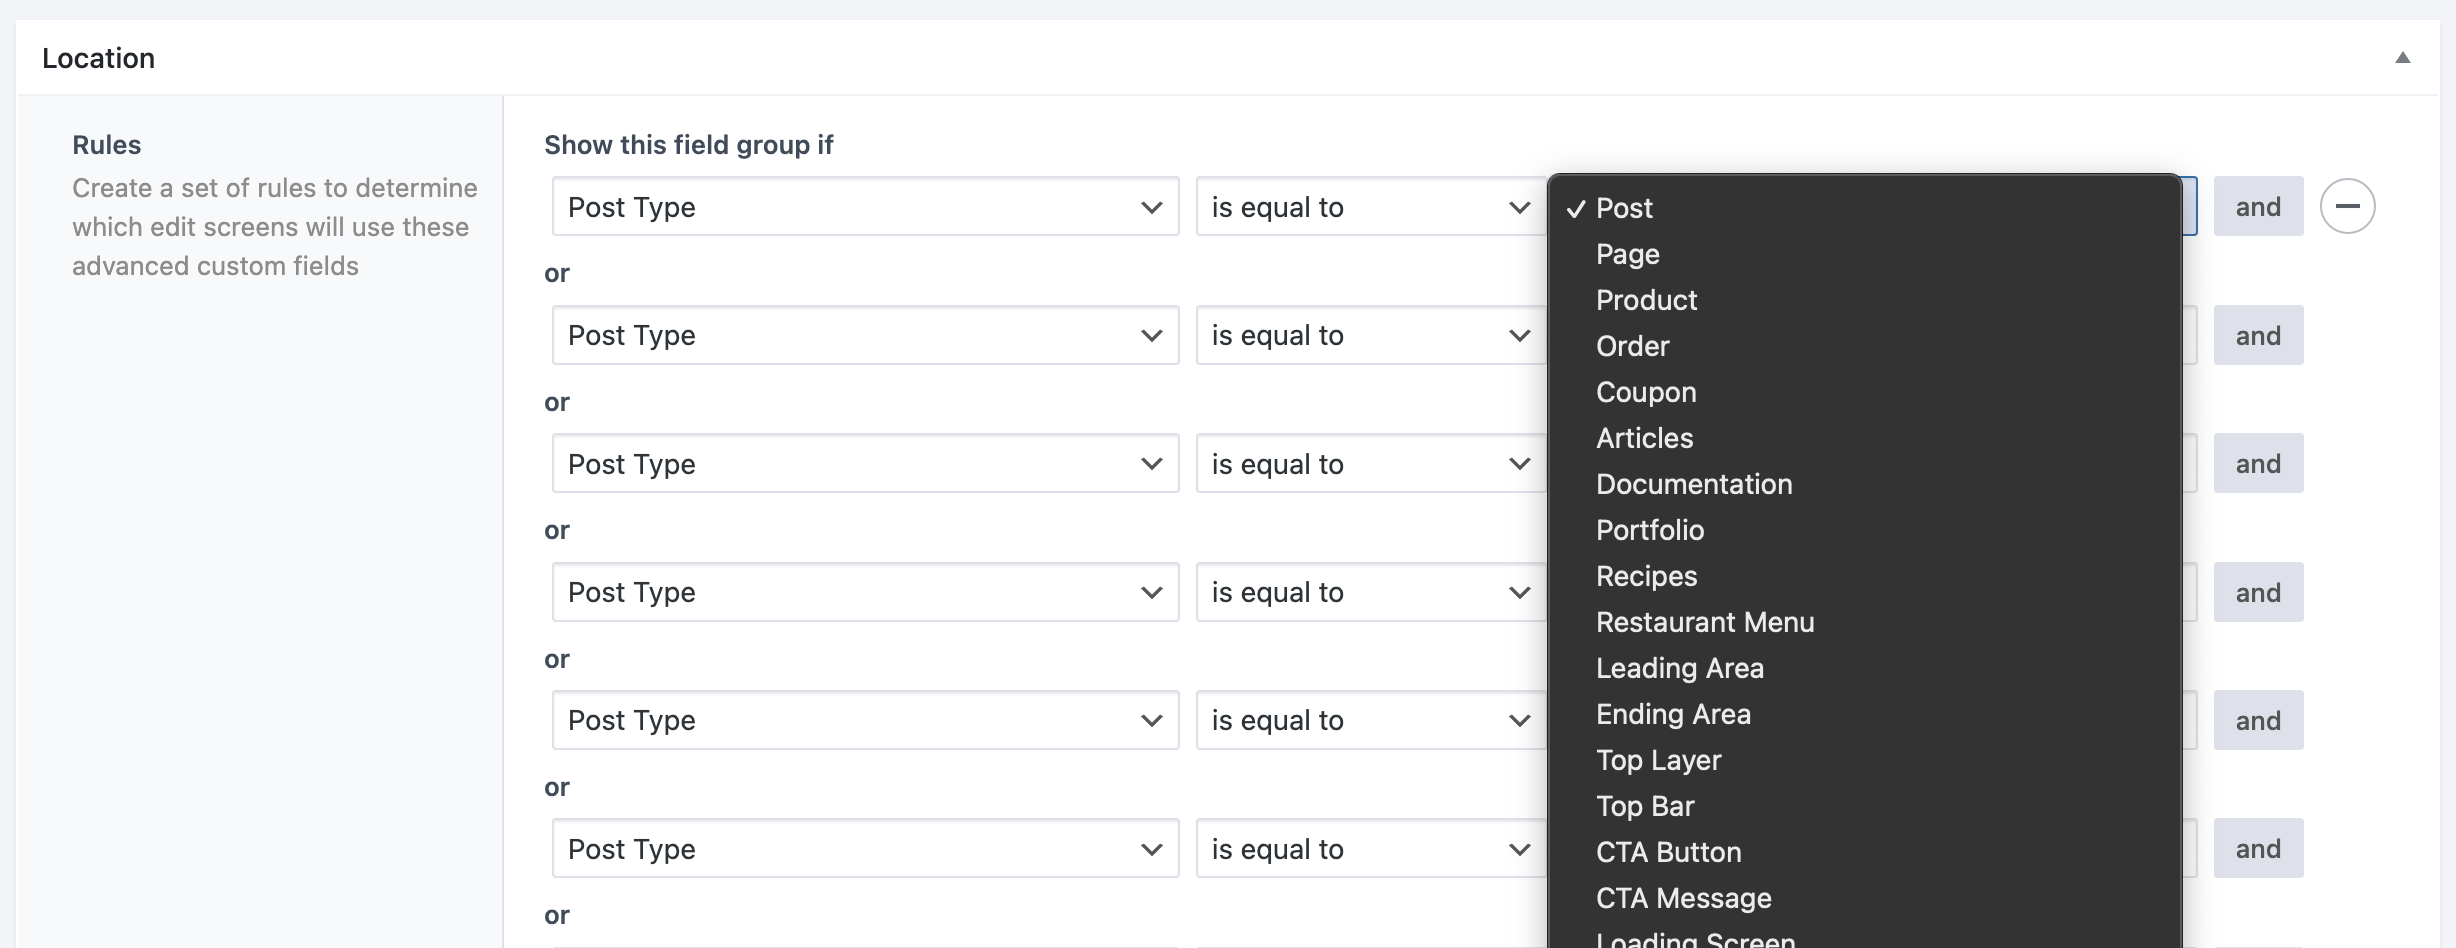Select Ending Area from the dropdown
The height and width of the screenshot is (948, 2456).
[1673, 714]
